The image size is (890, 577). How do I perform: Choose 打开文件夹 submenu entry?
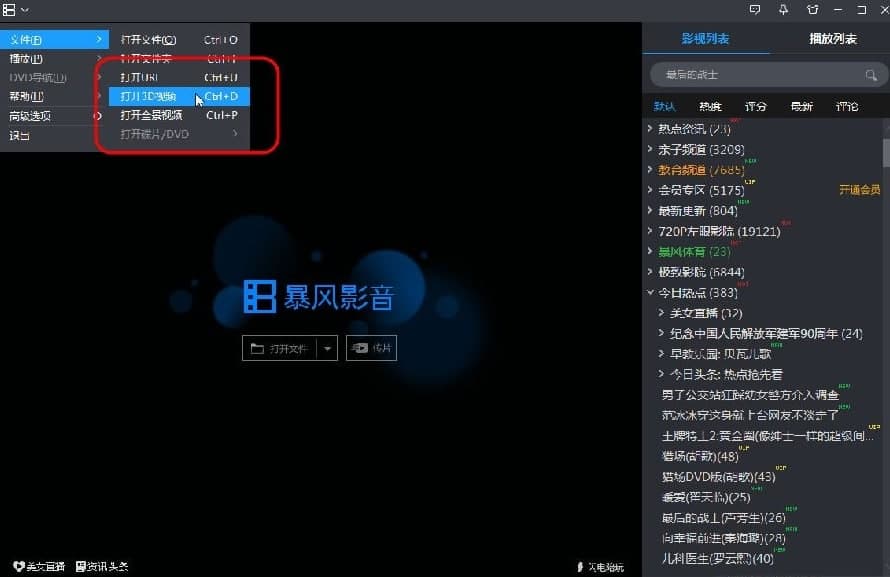[x=179, y=58]
